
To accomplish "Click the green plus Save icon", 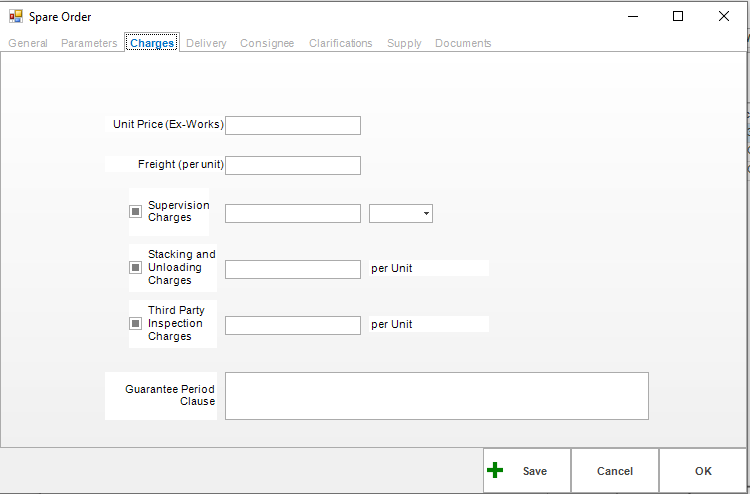I will tap(495, 470).
